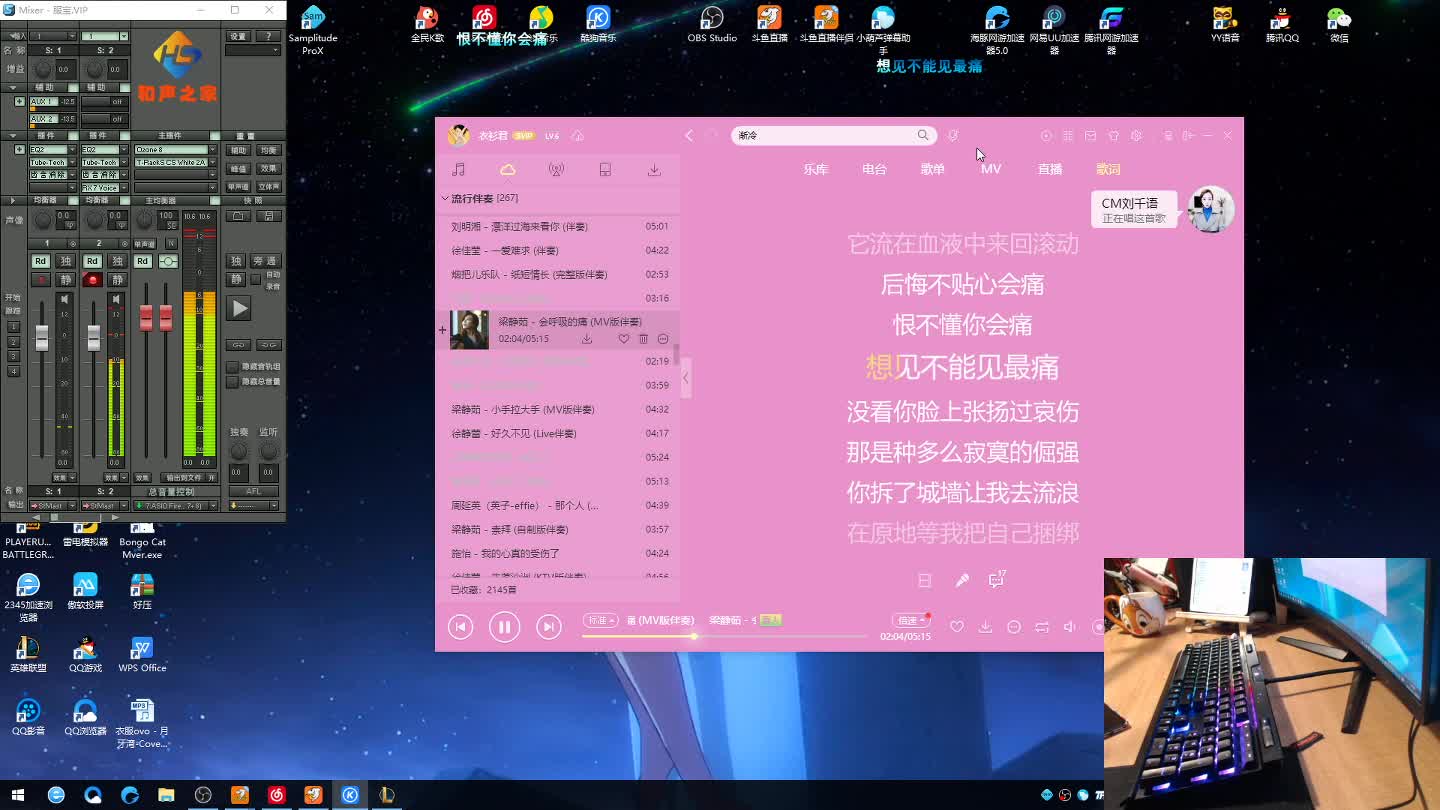Select the cloud music tab icon

tap(508, 170)
